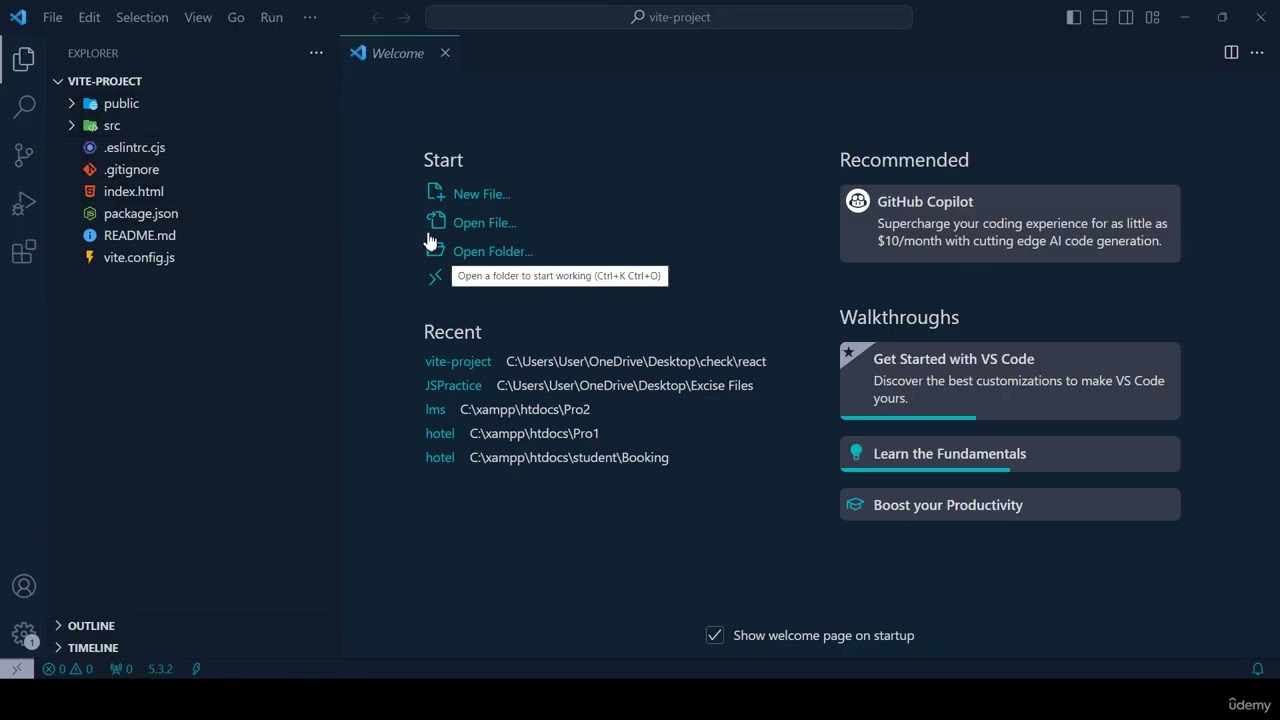
Task: Open the Run menu
Action: tap(271, 17)
